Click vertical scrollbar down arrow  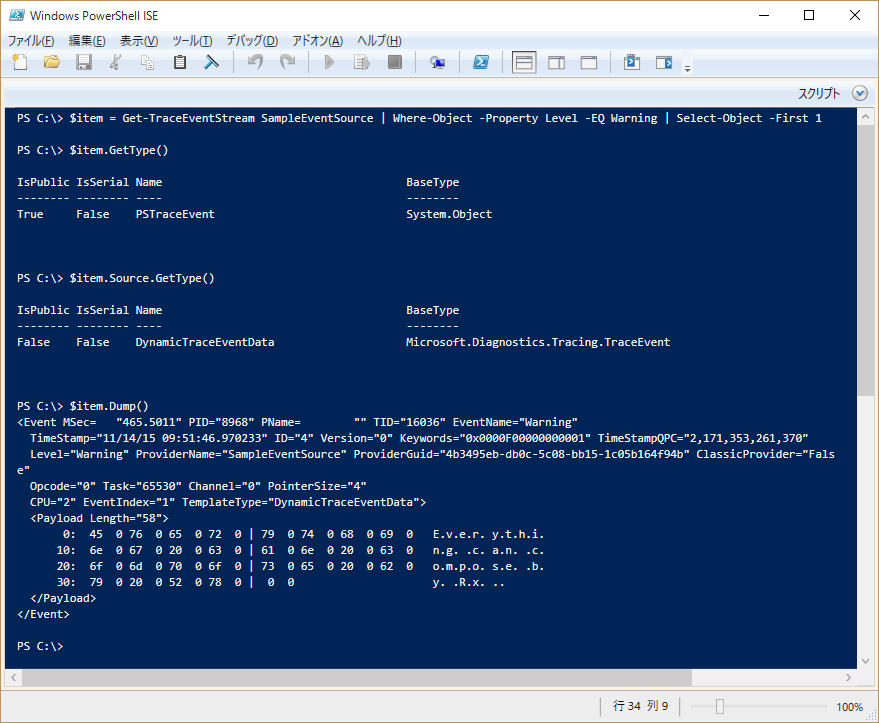pyautogui.click(x=865, y=661)
